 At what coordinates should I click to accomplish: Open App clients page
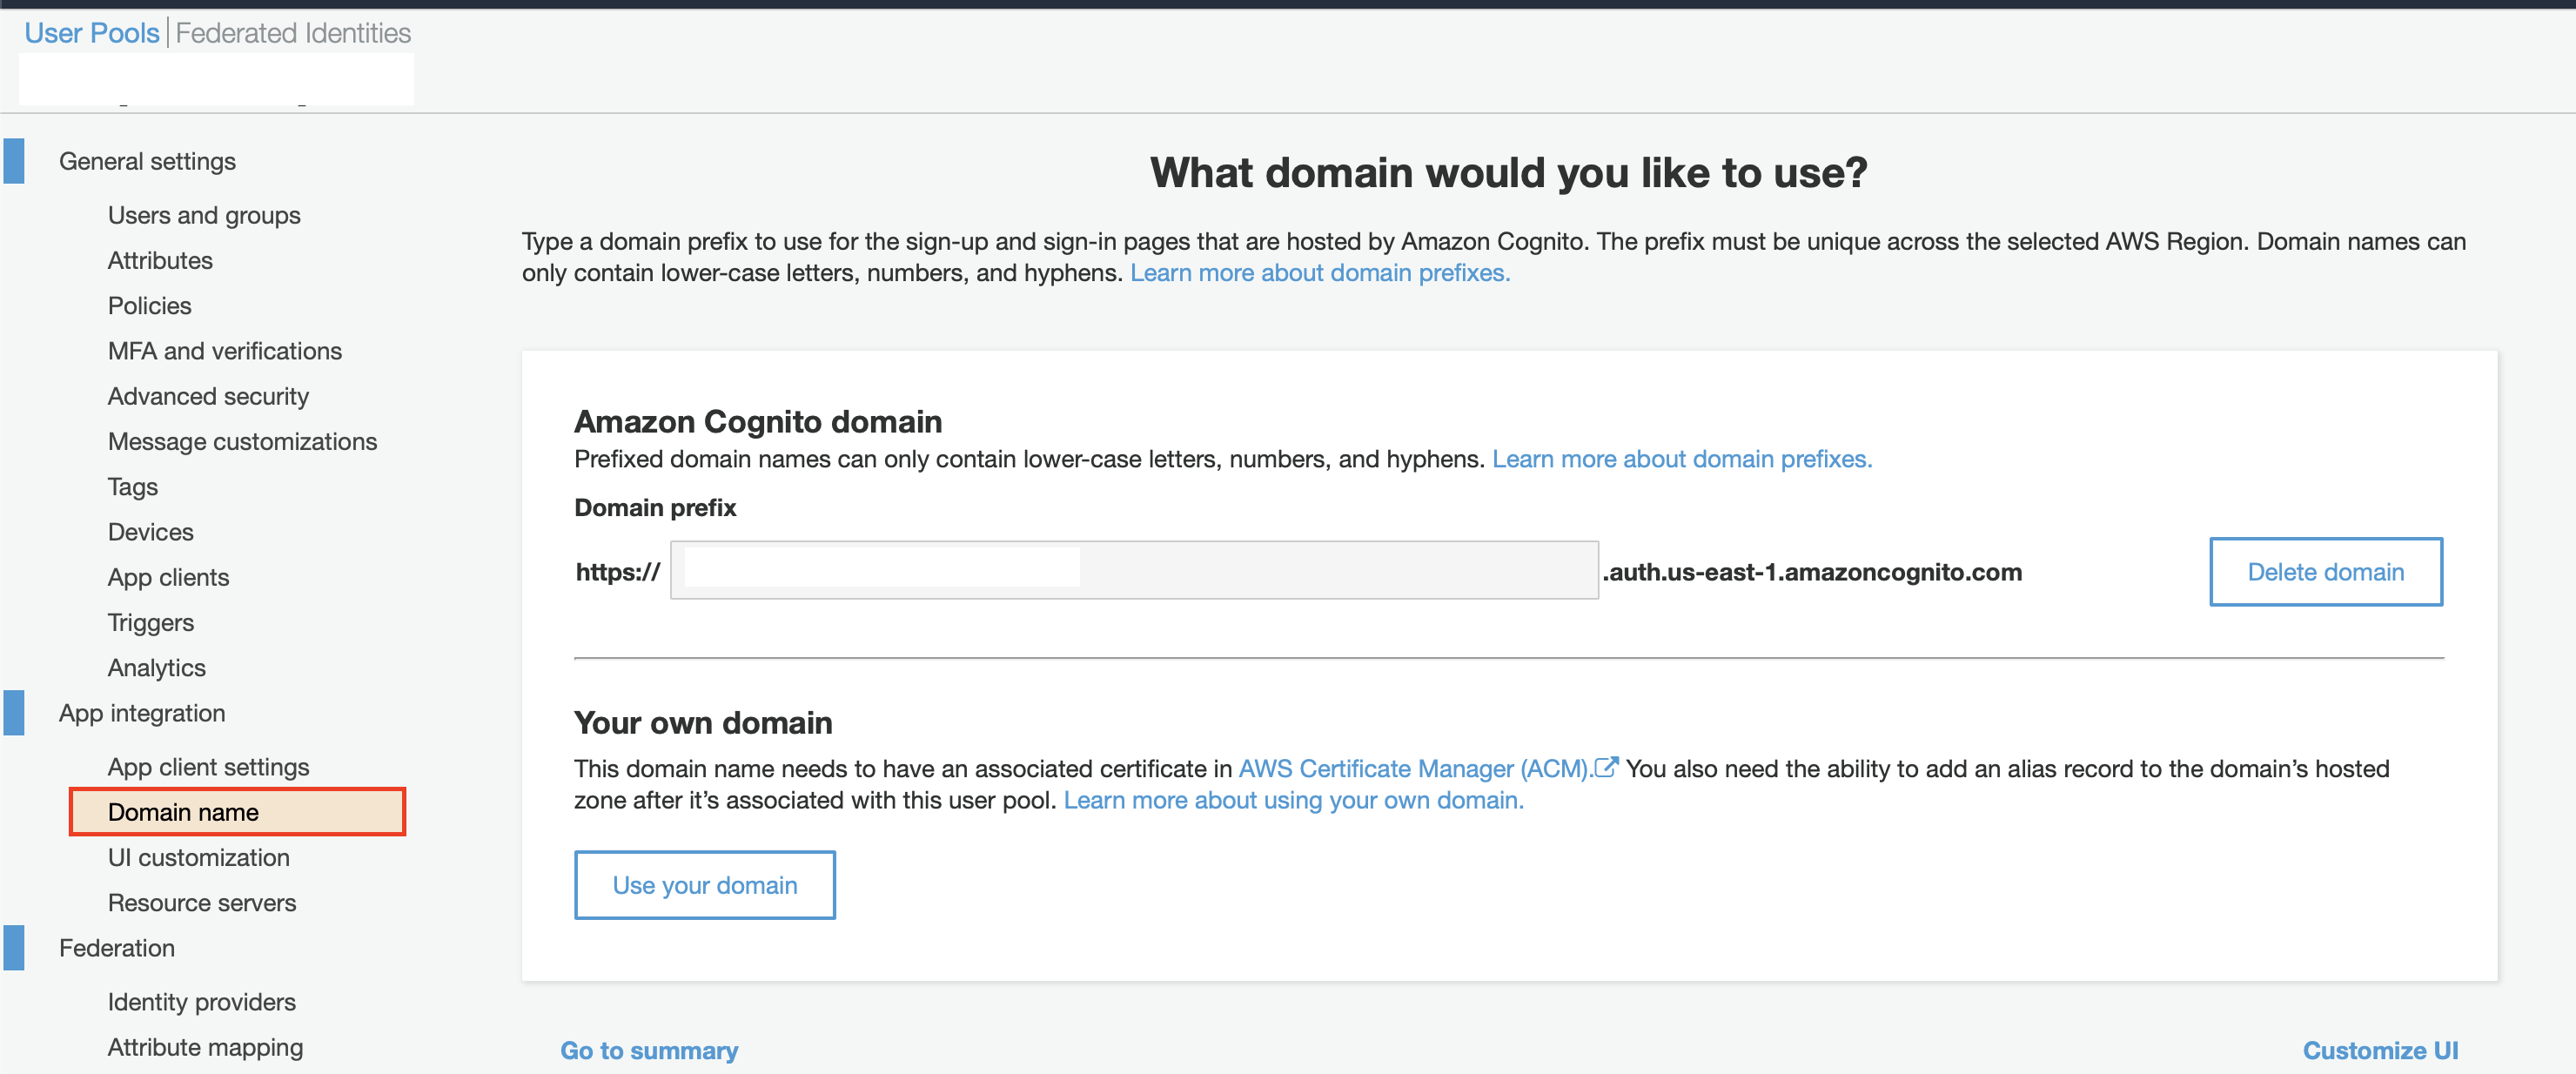[x=168, y=577]
